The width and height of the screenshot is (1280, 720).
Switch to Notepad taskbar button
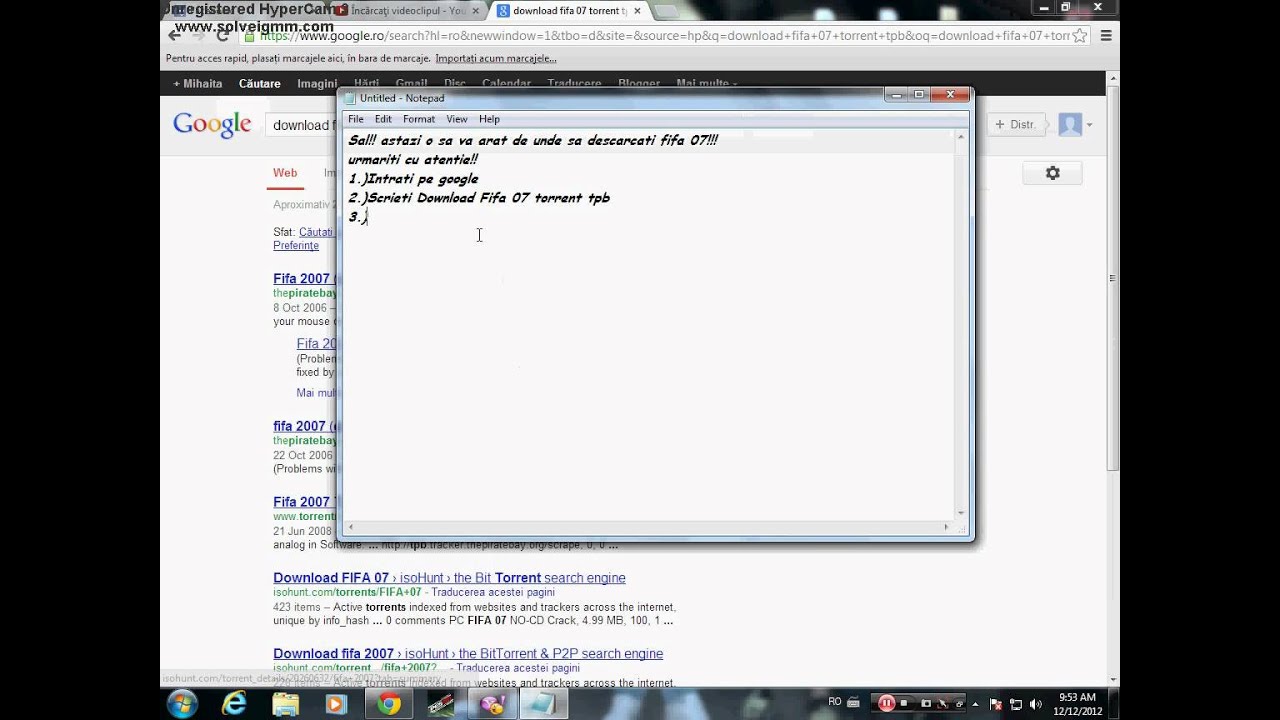(x=542, y=704)
